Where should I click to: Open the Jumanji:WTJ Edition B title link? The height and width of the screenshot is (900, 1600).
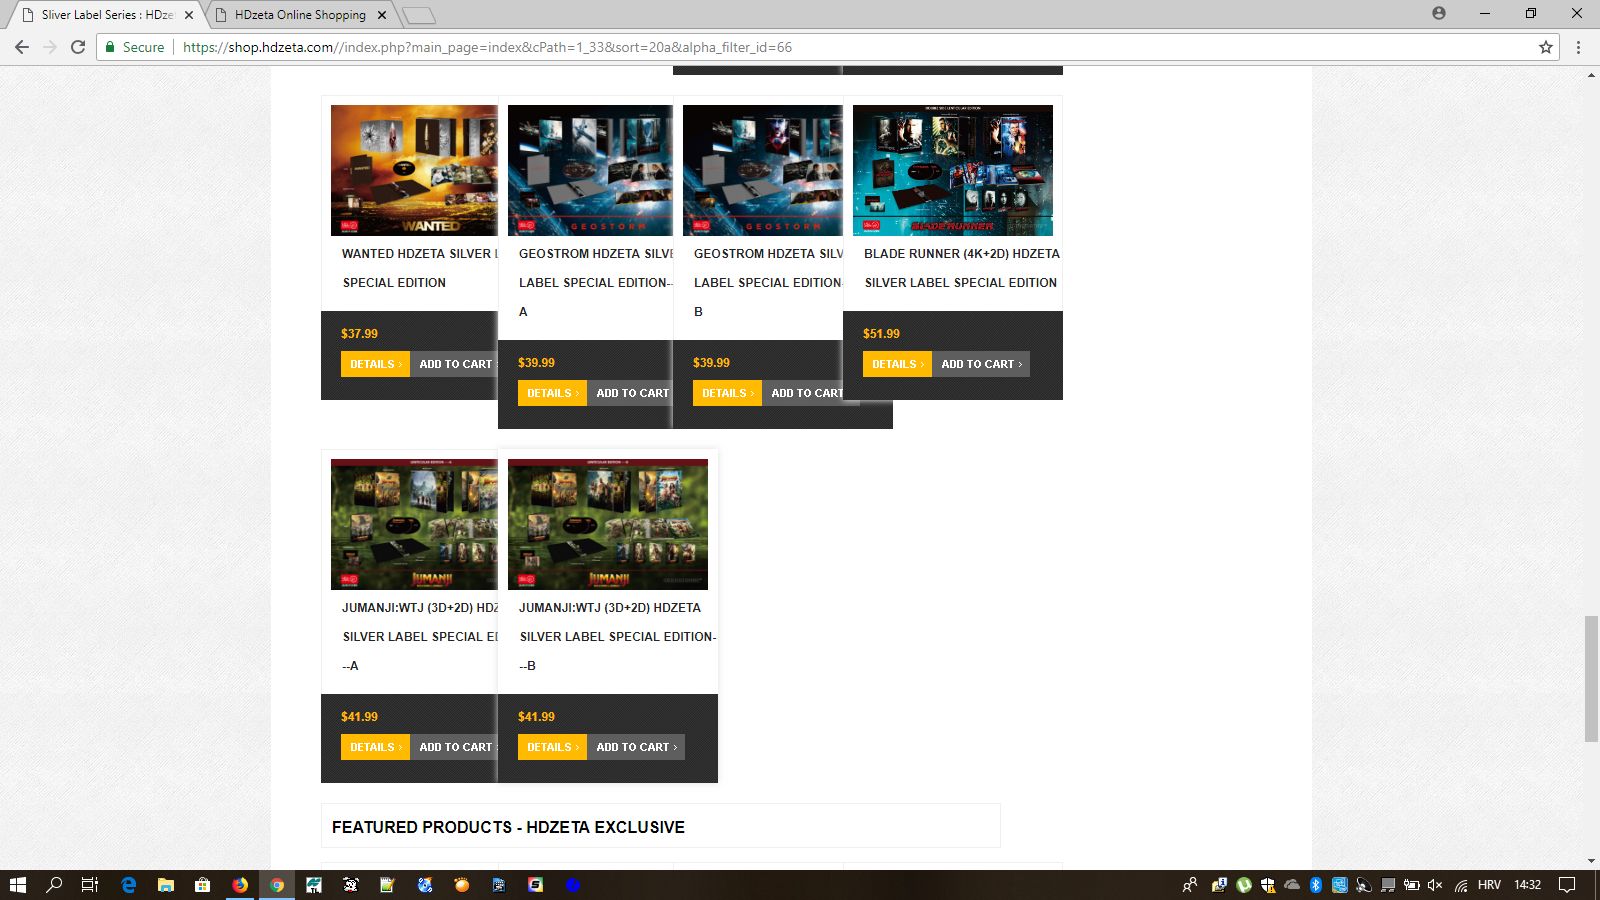pyautogui.click(x=617, y=636)
